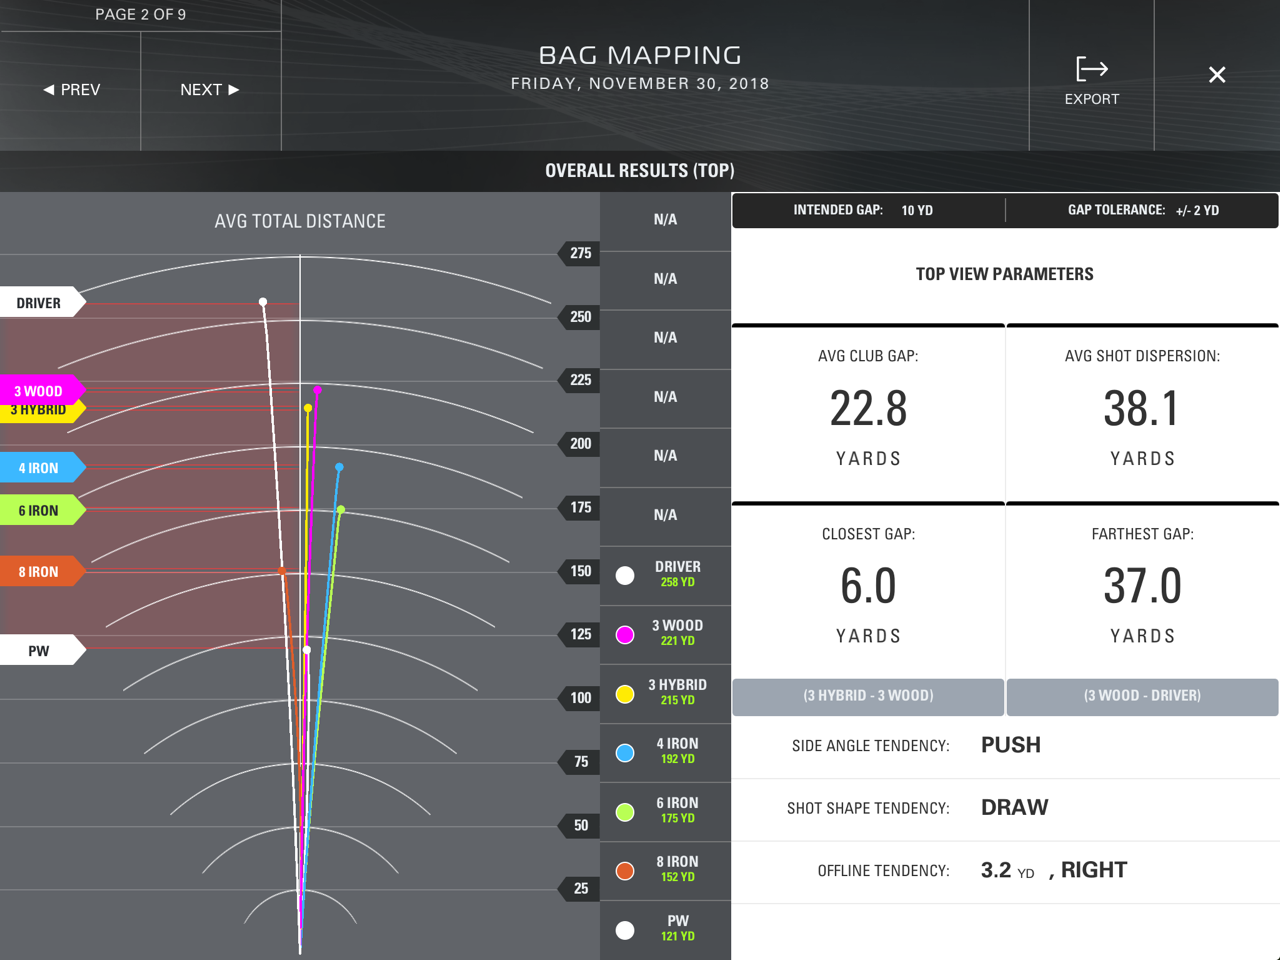Click the Avg Shot Dispersion 38.1 value
1280x960 pixels.
click(1142, 409)
